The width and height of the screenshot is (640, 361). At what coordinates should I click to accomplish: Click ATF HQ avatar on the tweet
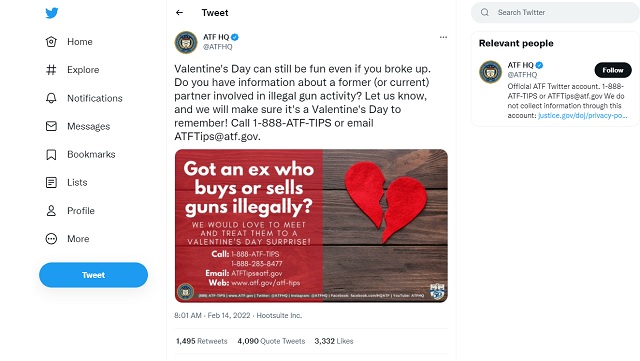tap(186, 42)
